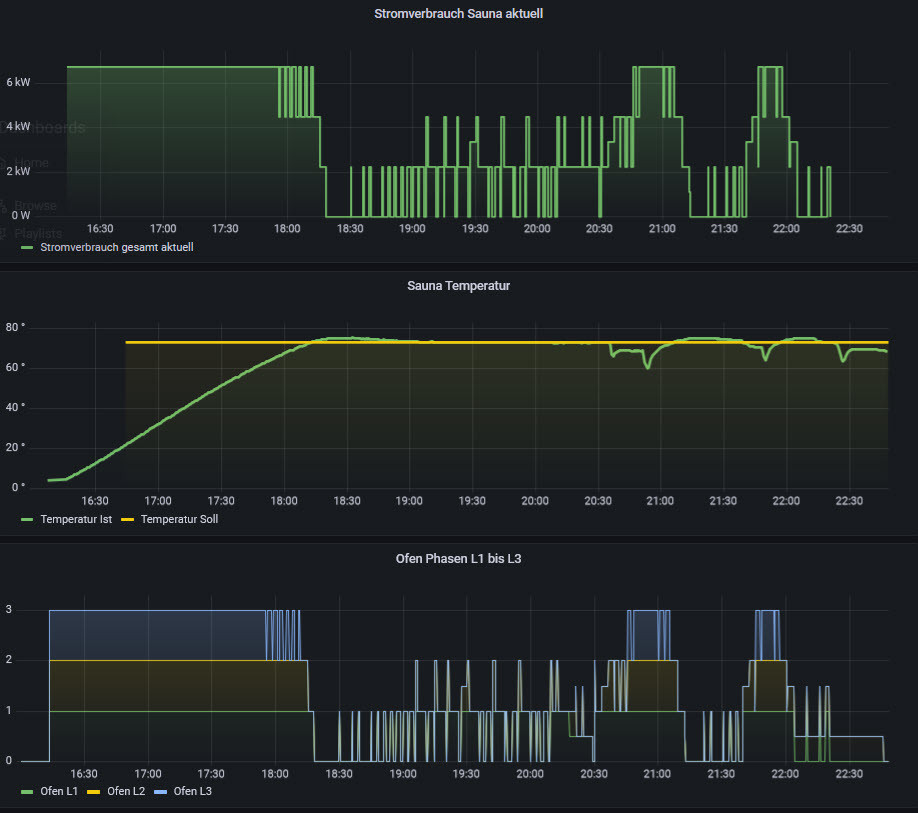Toggle the Temperatur Soll legend series
Viewport: 918px width, 813px height.
point(179,519)
